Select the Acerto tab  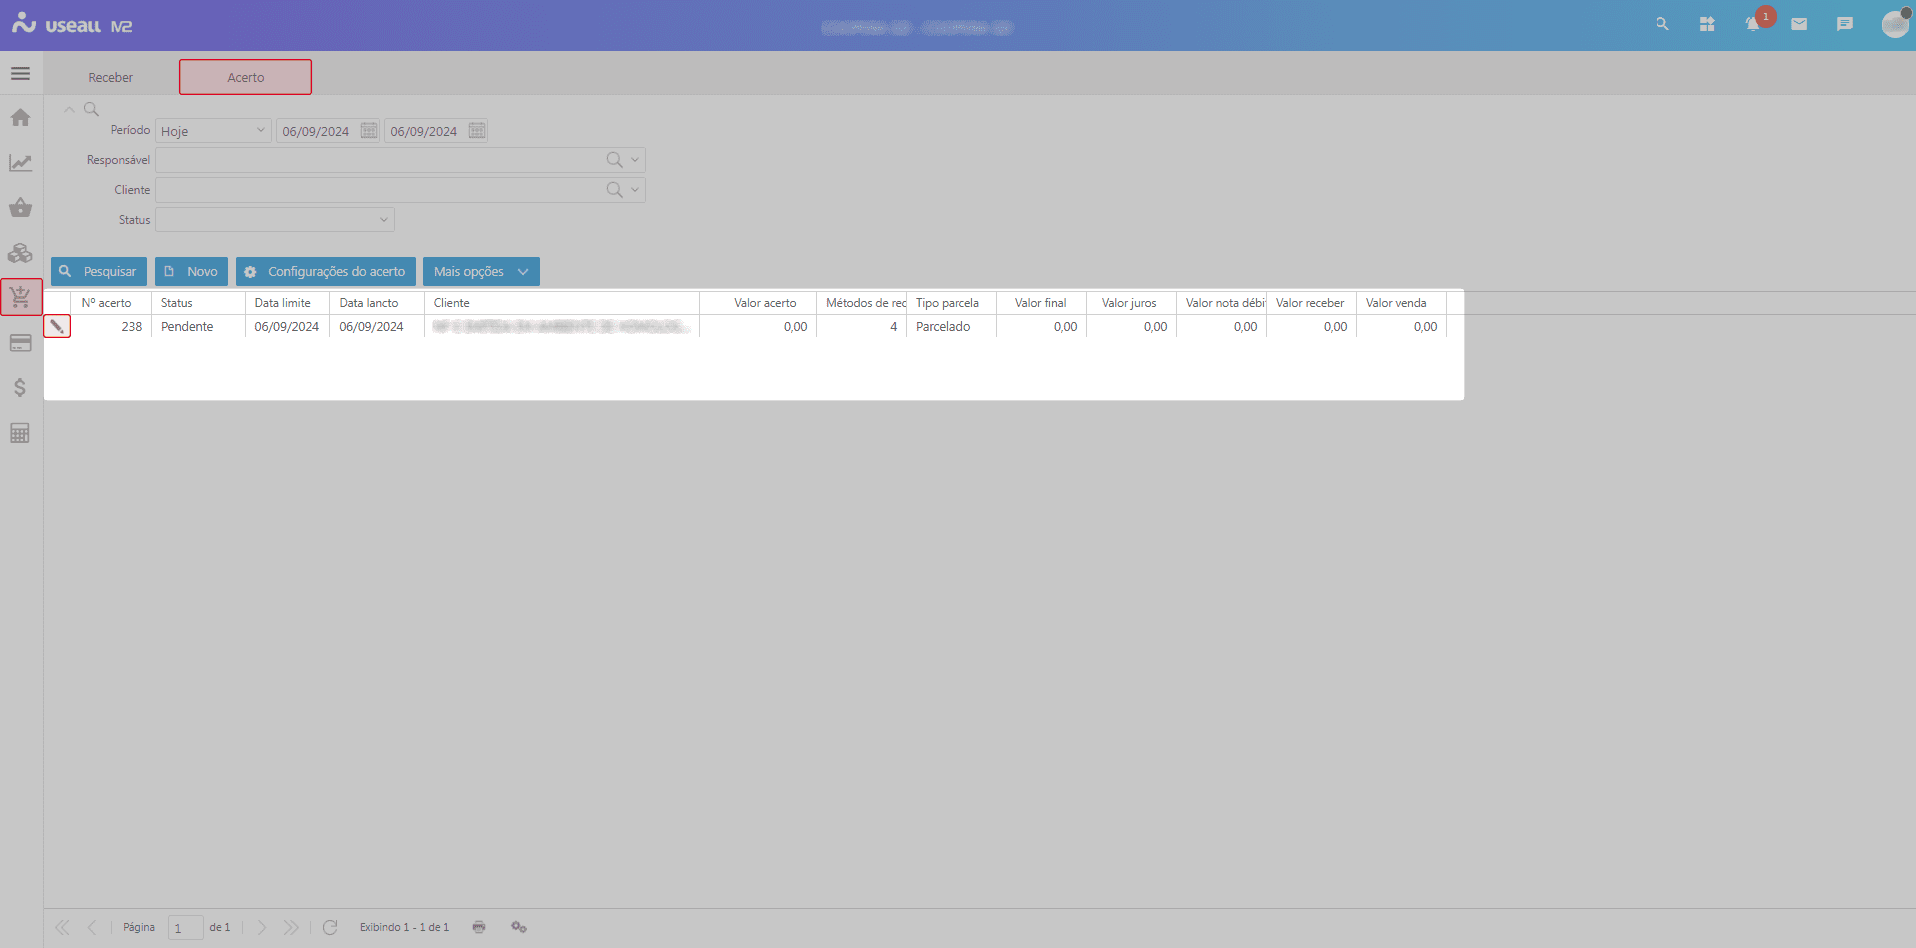pyautogui.click(x=245, y=77)
